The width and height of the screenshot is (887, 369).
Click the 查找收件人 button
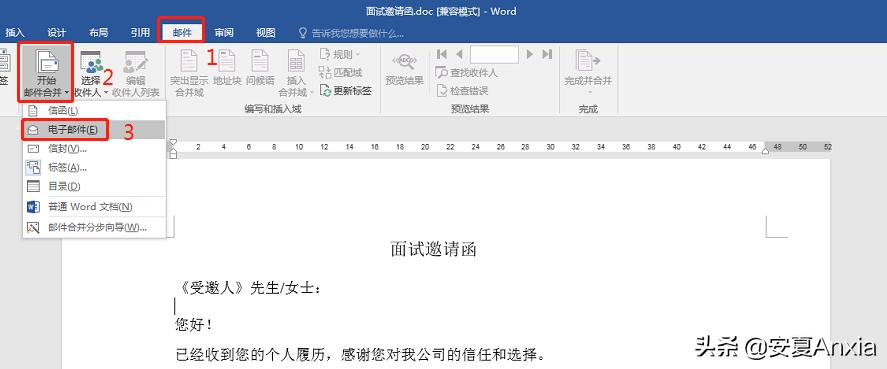466,72
